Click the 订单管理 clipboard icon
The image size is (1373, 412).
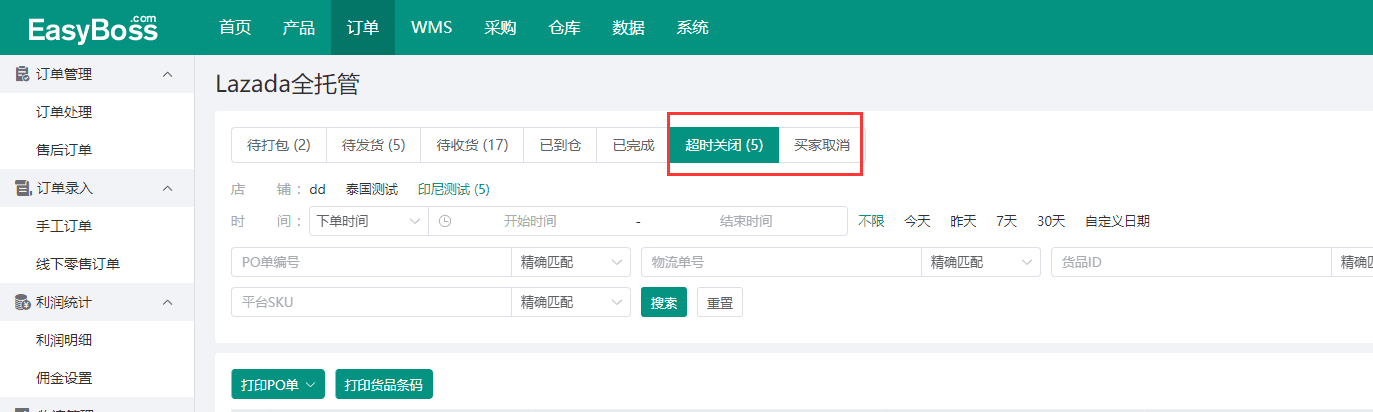click(x=22, y=74)
